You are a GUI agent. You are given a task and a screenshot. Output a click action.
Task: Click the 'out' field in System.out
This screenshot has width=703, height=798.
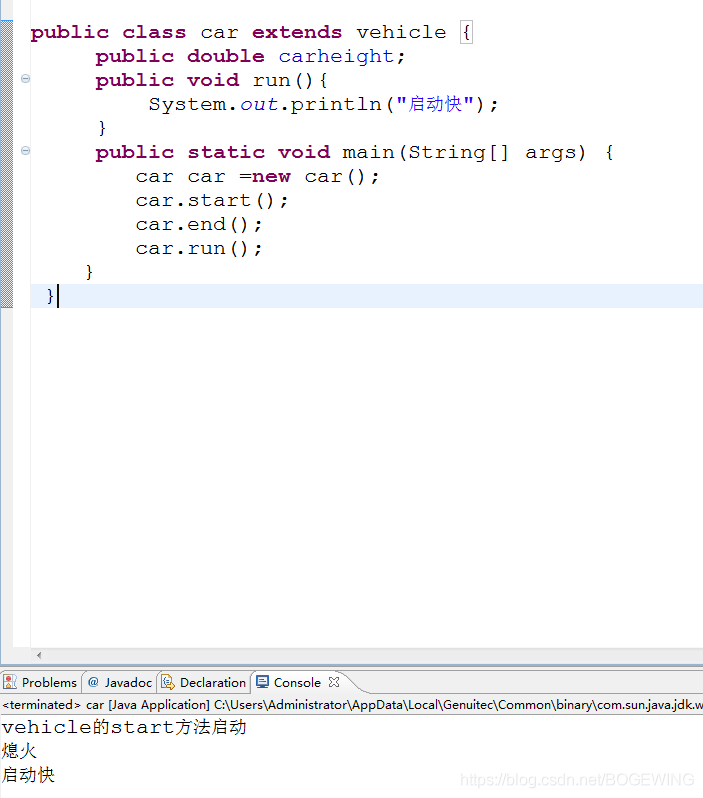point(259,104)
